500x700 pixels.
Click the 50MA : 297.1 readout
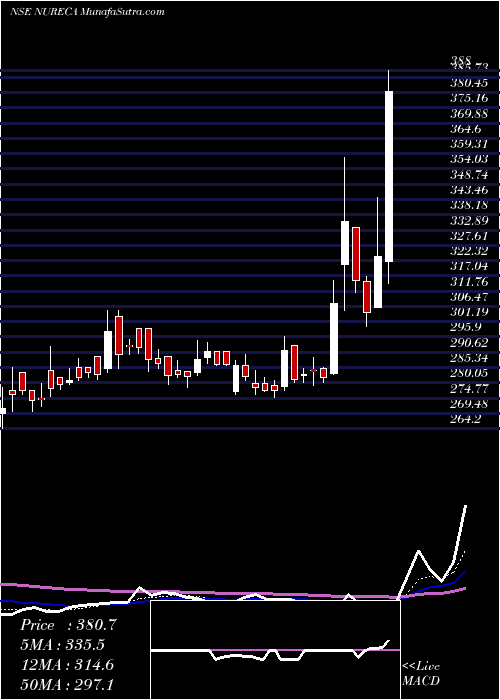coord(68,685)
